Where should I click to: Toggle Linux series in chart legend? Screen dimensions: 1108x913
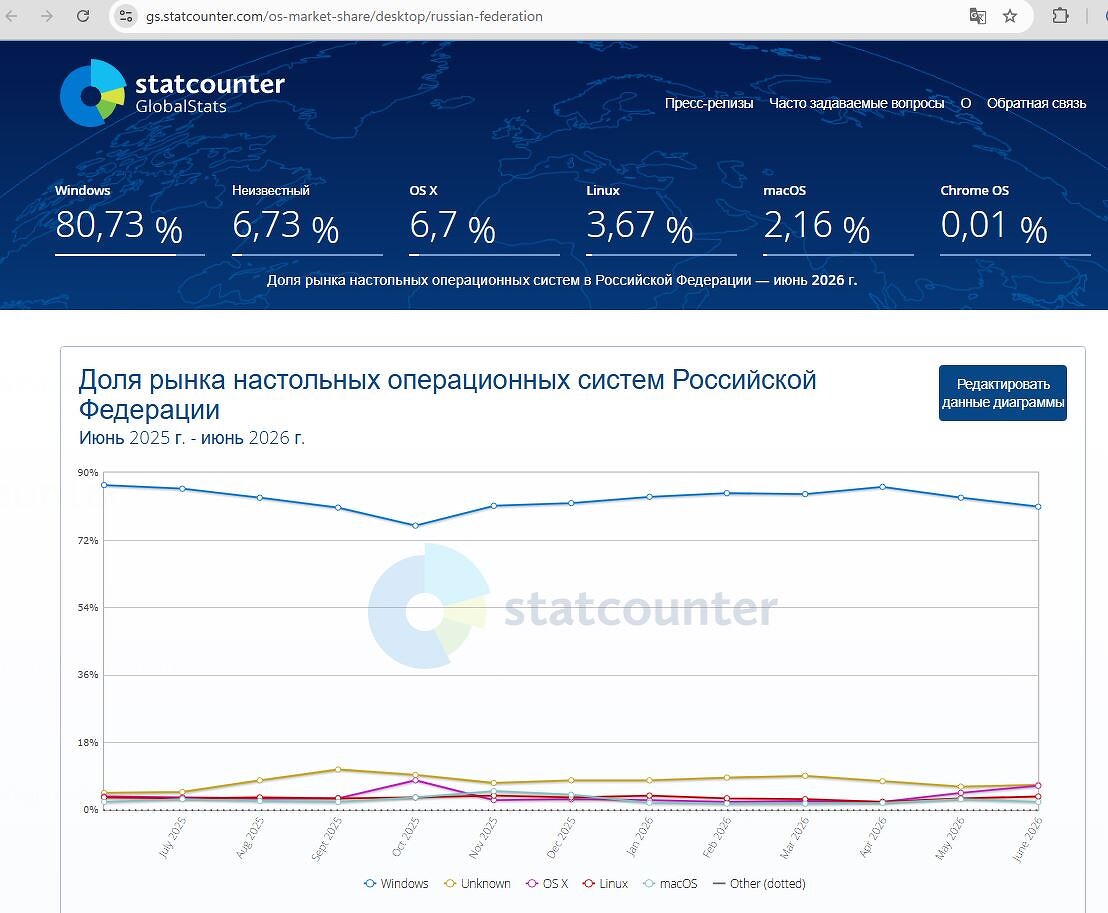tap(605, 883)
